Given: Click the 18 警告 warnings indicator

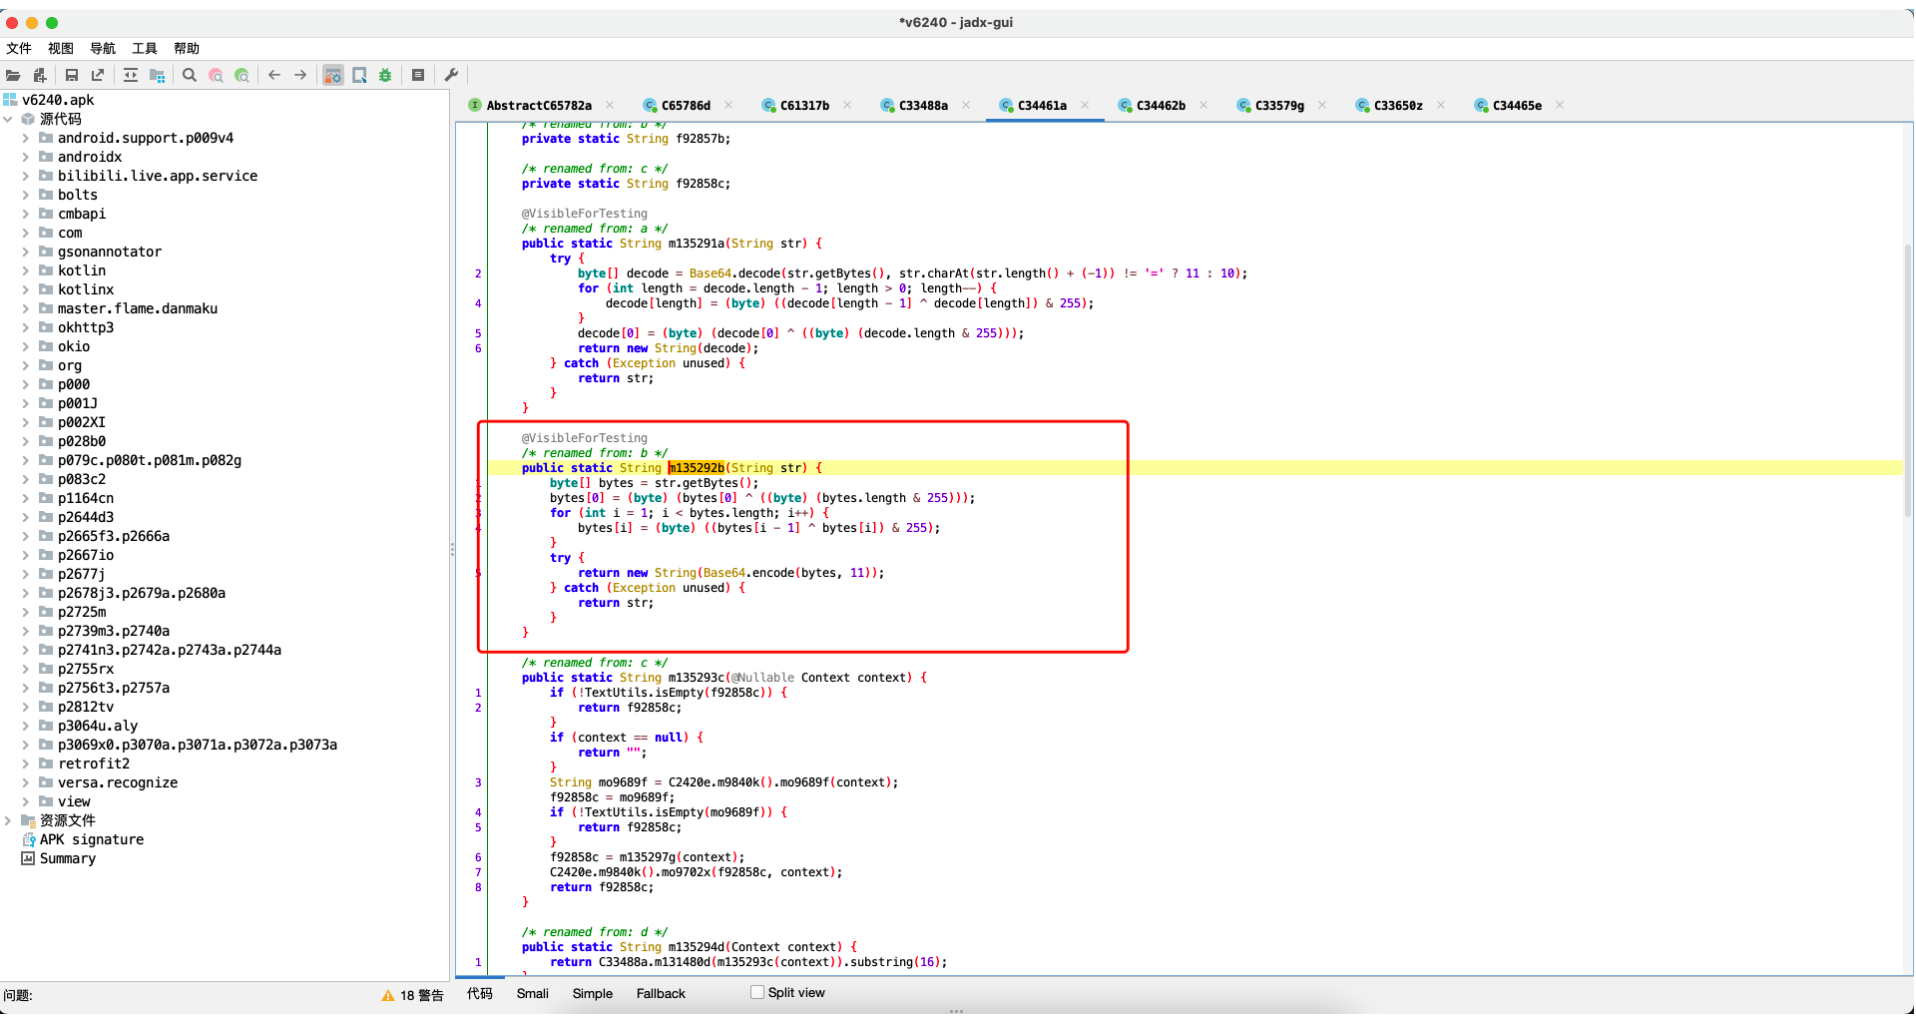Looking at the screenshot, I should click(413, 995).
